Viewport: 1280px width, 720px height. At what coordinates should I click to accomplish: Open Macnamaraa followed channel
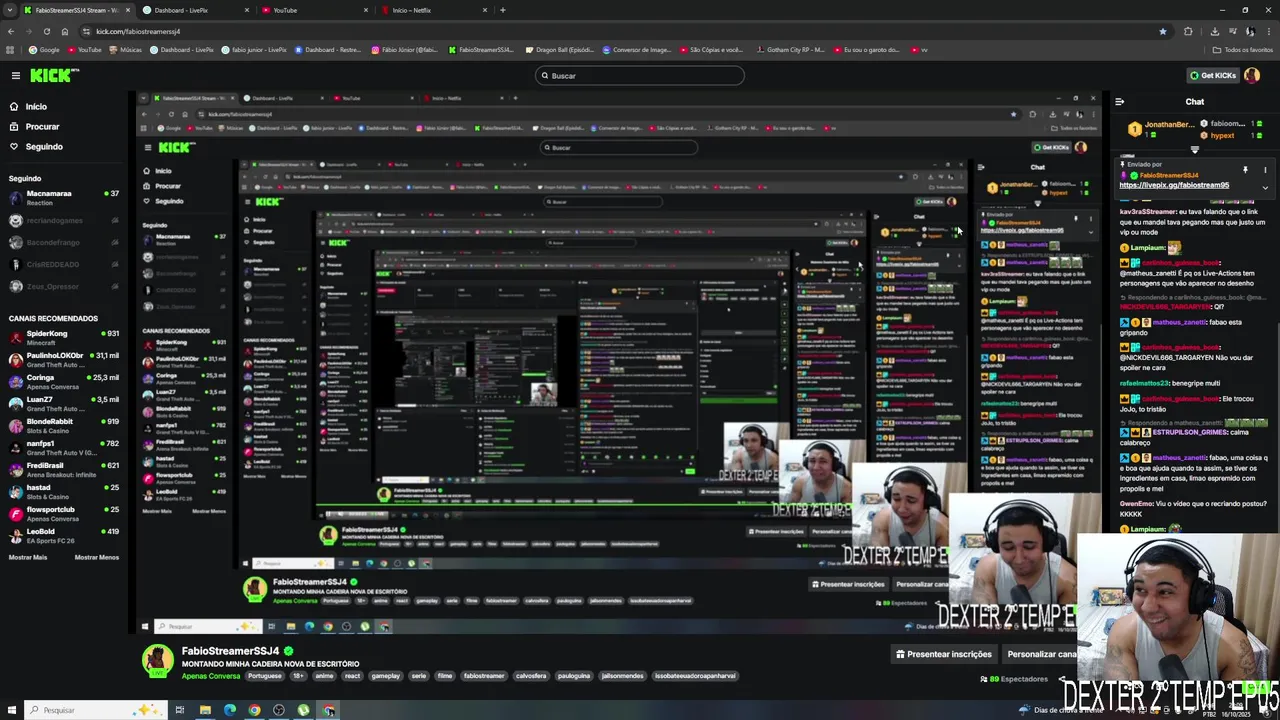click(64, 196)
